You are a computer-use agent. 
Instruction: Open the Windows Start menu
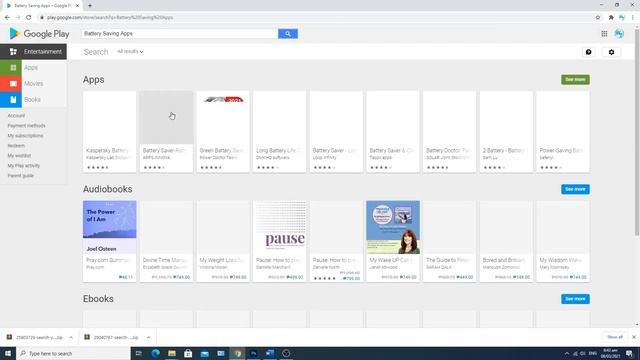(x=8, y=353)
